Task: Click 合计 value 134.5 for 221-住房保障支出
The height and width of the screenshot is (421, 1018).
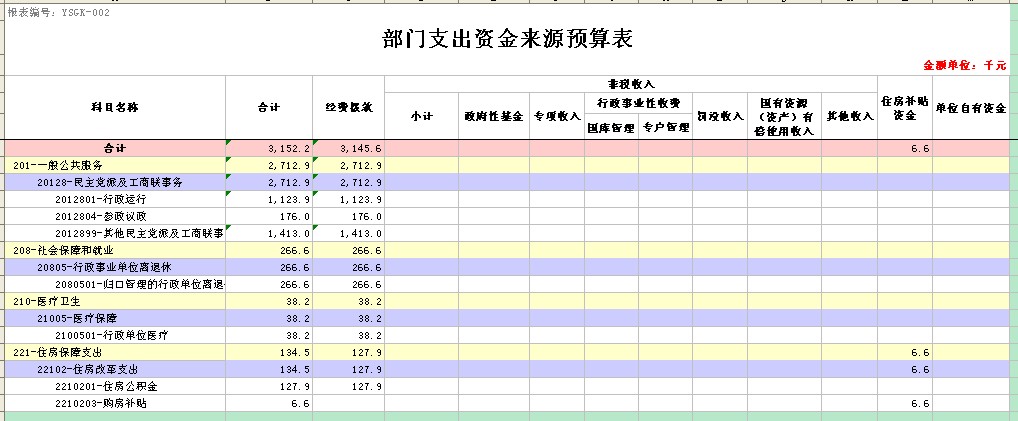Action: [x=295, y=353]
